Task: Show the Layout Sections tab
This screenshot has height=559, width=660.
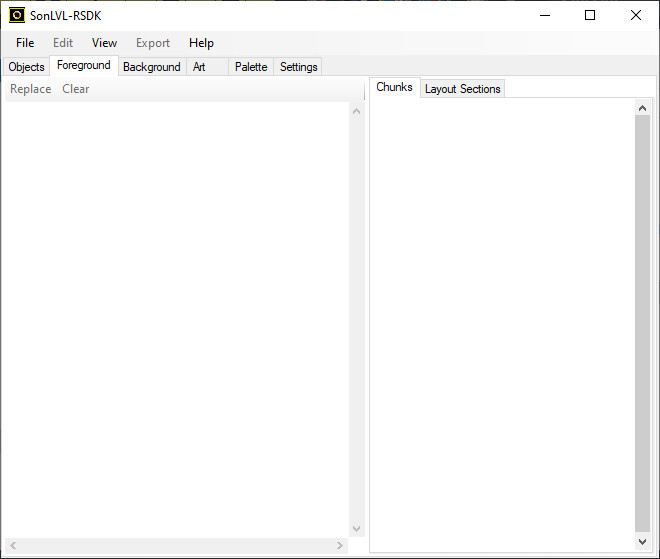Action: (x=462, y=89)
